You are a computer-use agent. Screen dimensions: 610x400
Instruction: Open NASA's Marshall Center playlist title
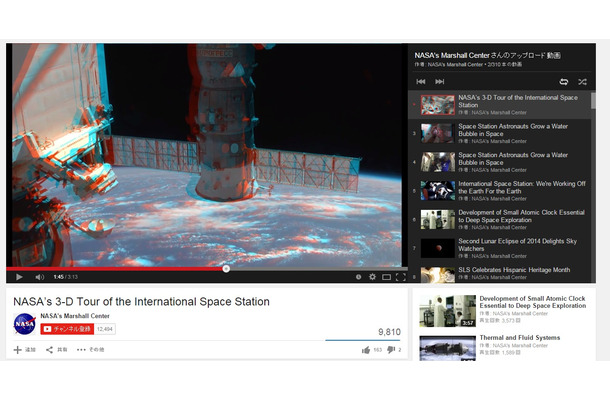pos(487,56)
